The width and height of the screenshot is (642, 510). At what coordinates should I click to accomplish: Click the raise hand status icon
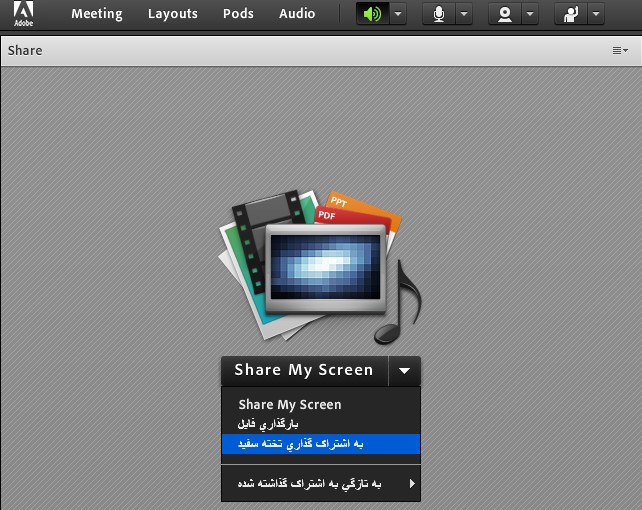[x=571, y=14]
